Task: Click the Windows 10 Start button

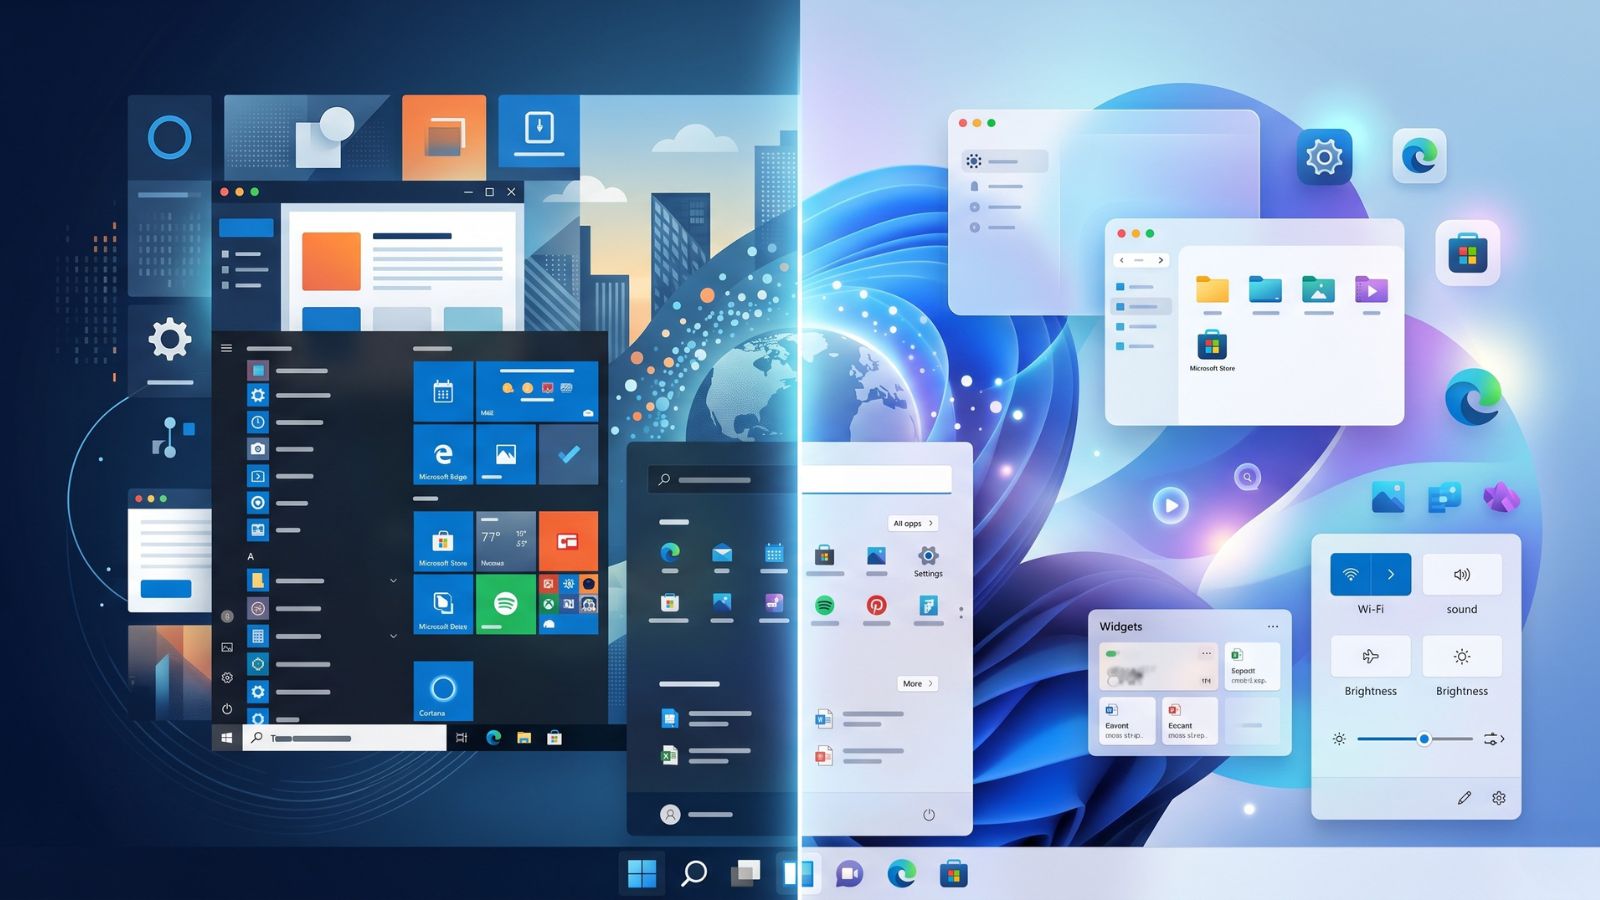Action: click(227, 738)
